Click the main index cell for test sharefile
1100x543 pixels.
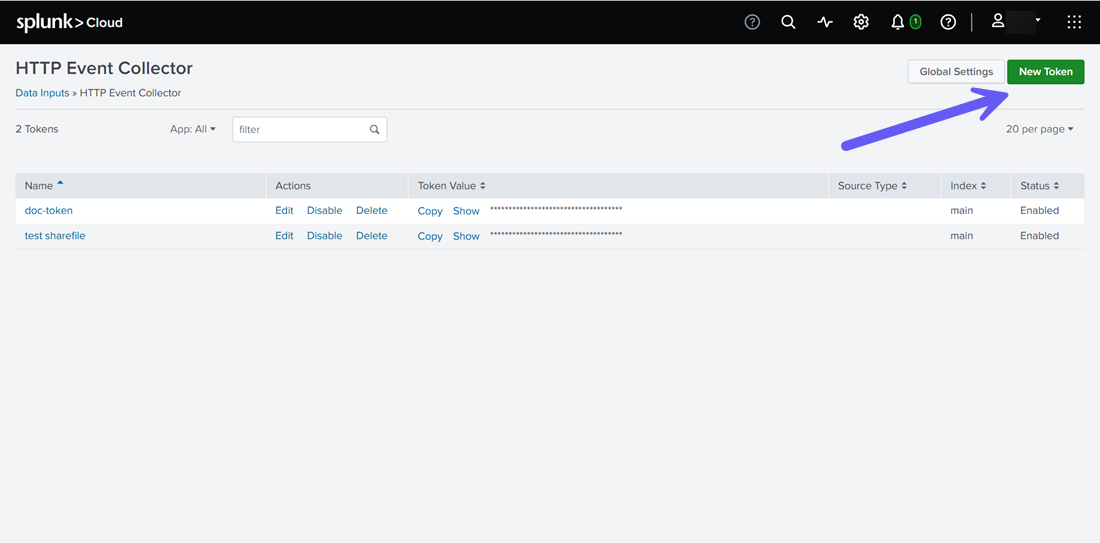(x=962, y=236)
